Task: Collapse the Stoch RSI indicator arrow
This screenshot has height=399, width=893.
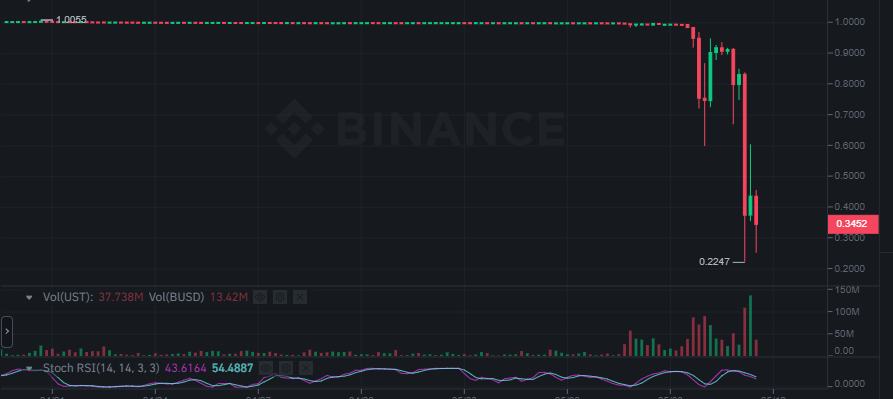Action: (30, 368)
